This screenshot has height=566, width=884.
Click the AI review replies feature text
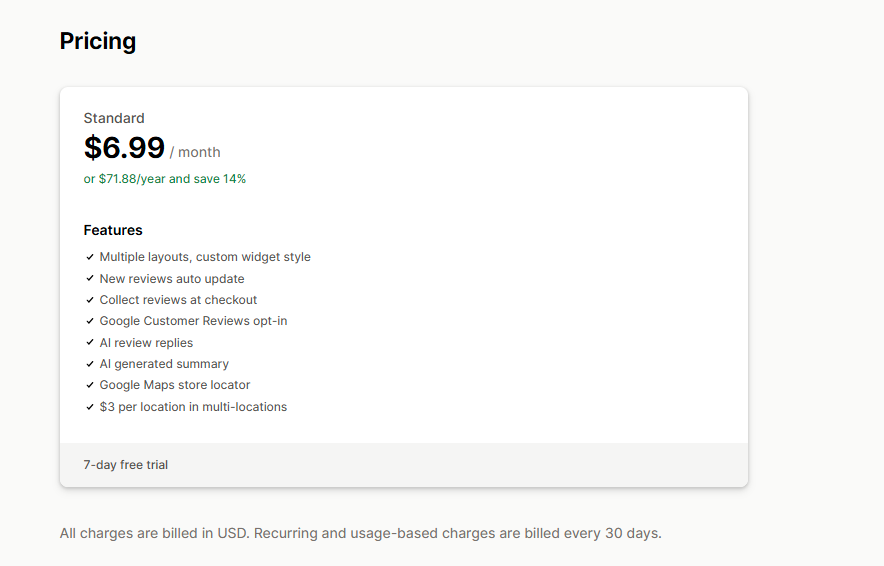click(x=146, y=343)
